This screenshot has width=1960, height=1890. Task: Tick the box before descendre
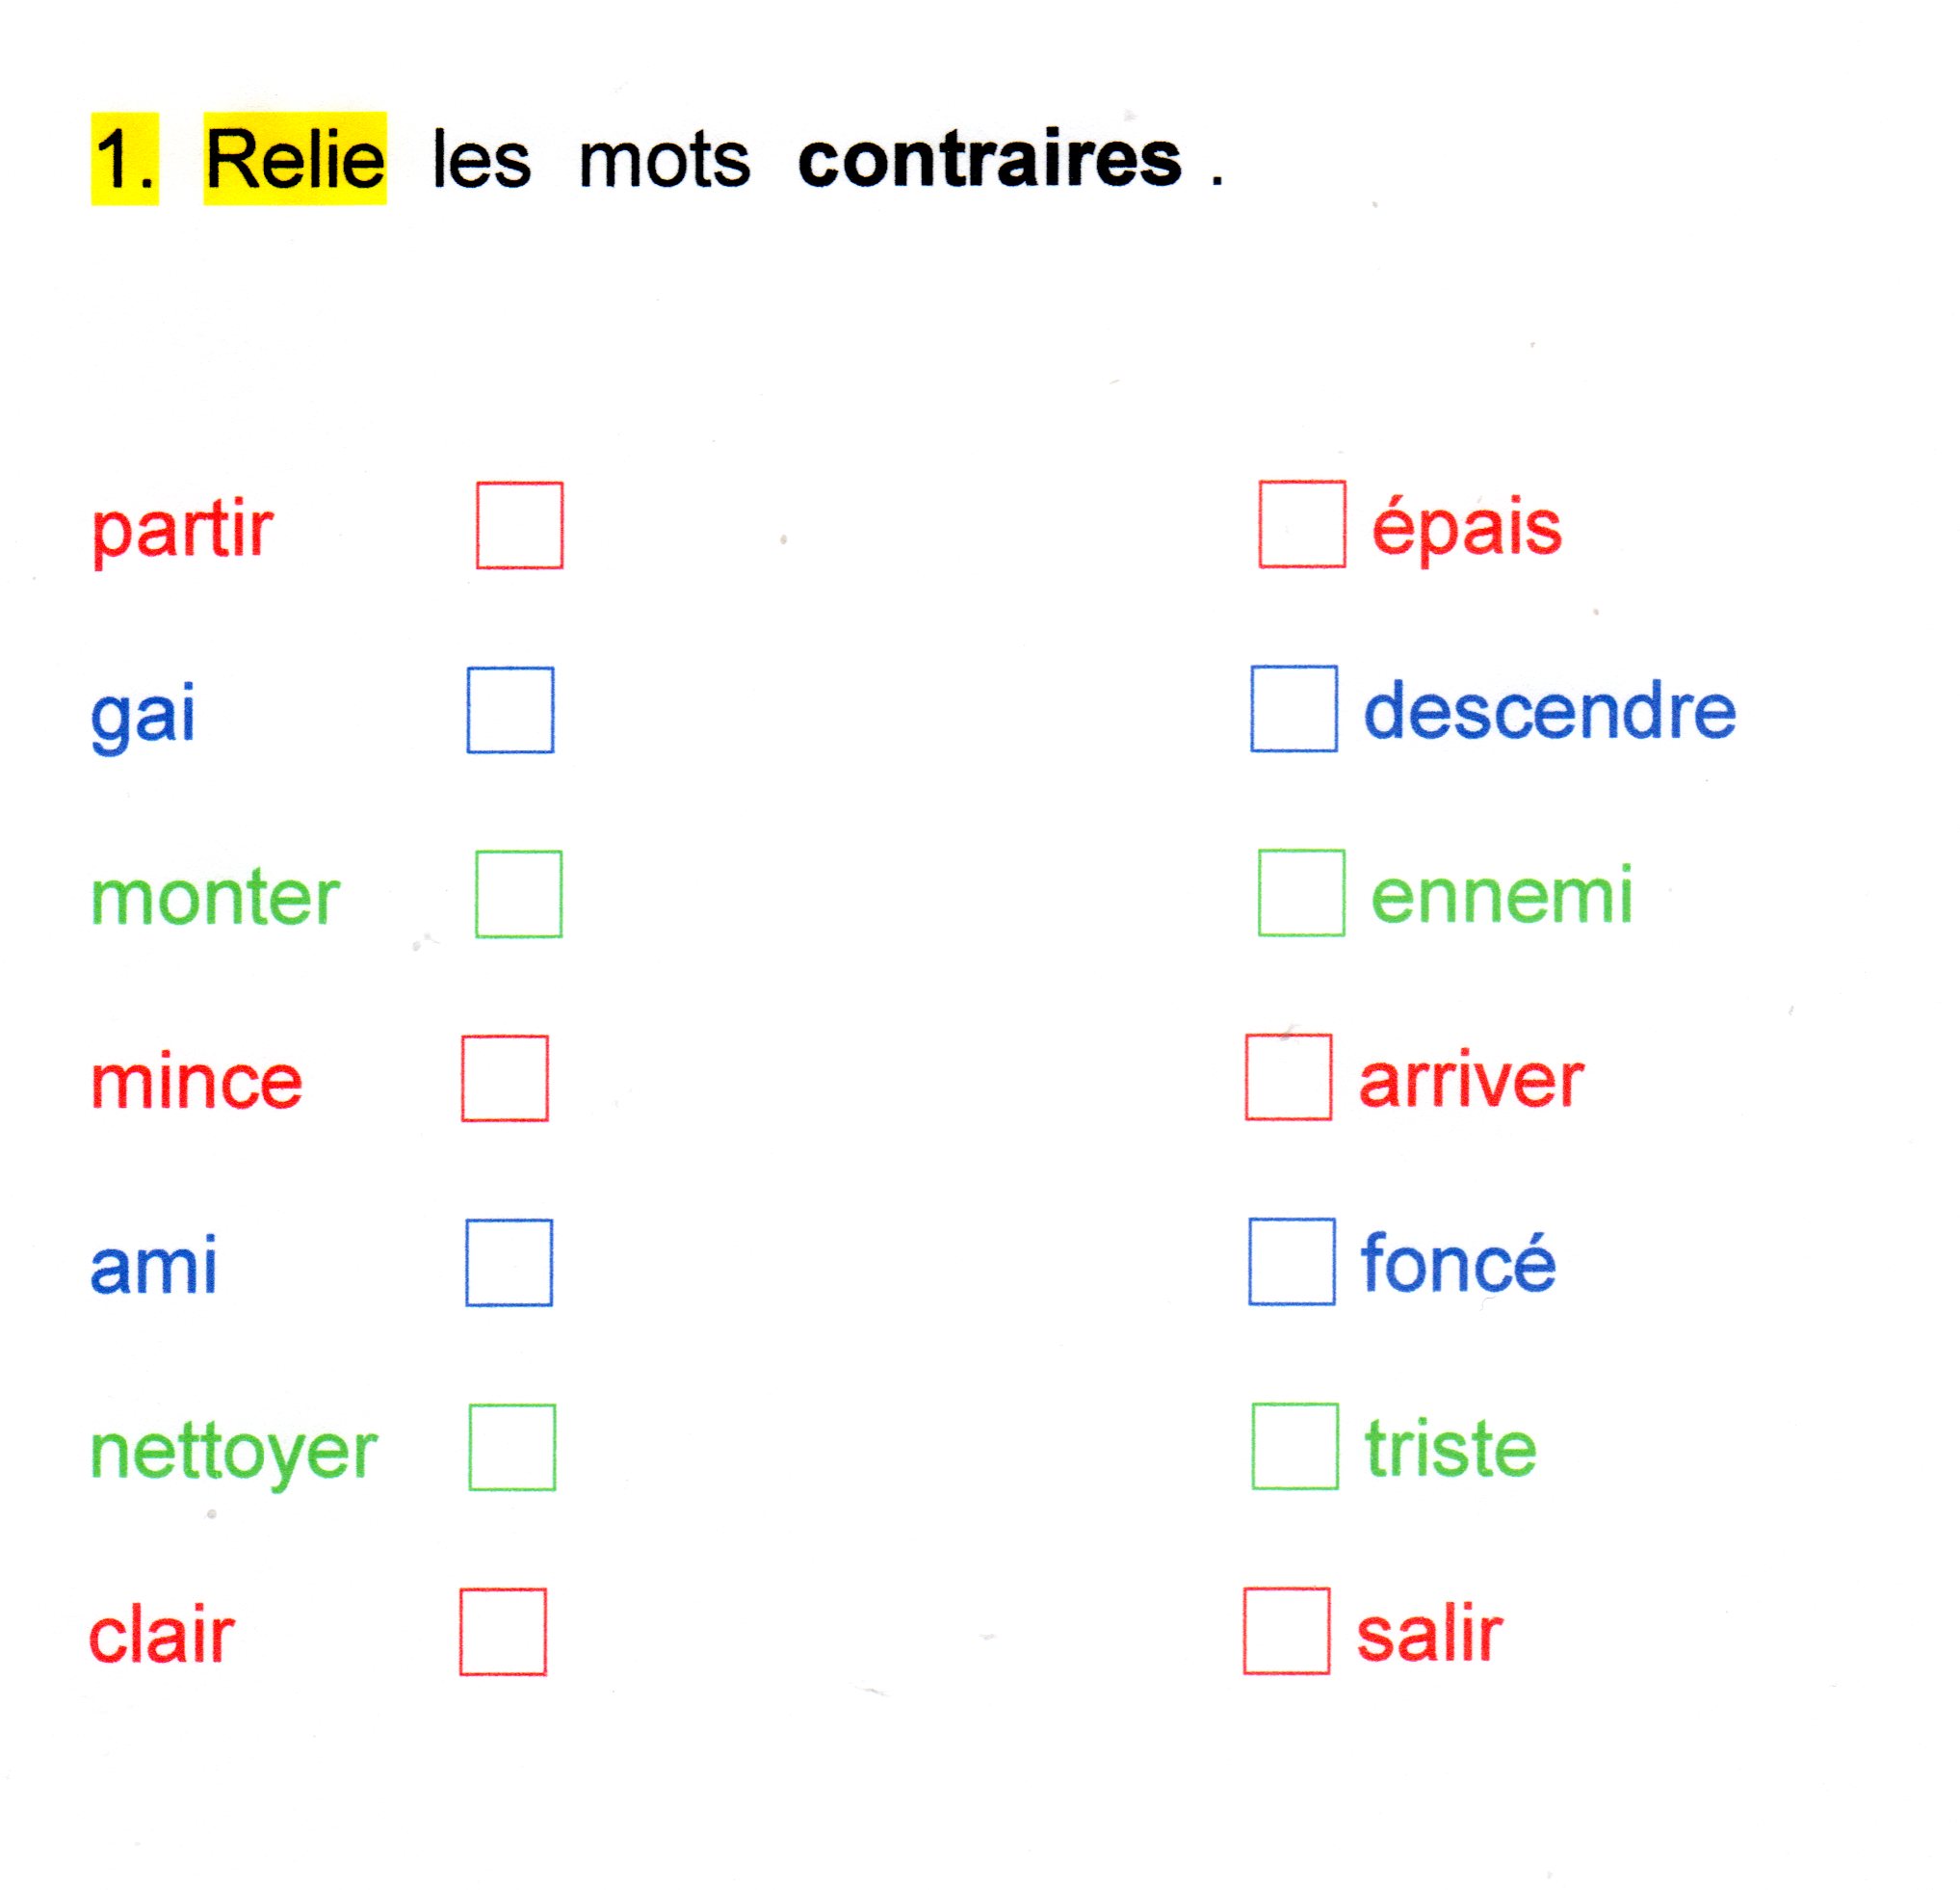point(1293,709)
